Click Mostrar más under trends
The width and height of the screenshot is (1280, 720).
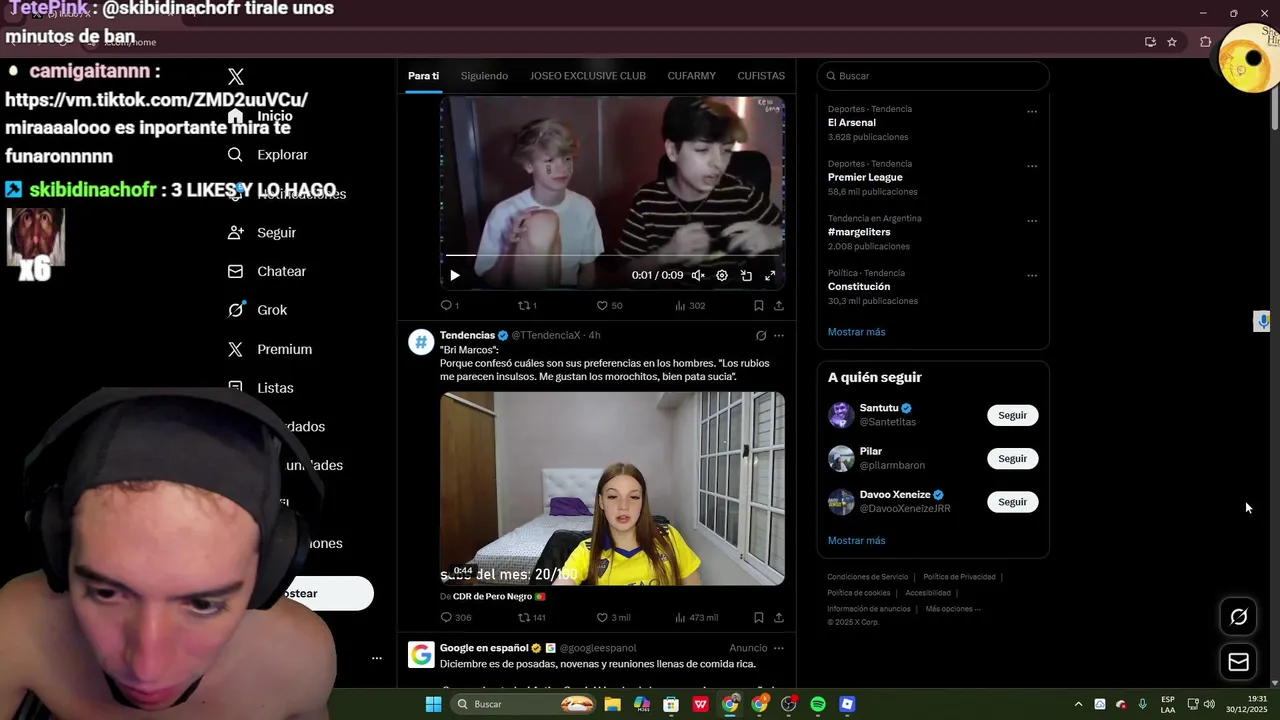[x=856, y=332]
